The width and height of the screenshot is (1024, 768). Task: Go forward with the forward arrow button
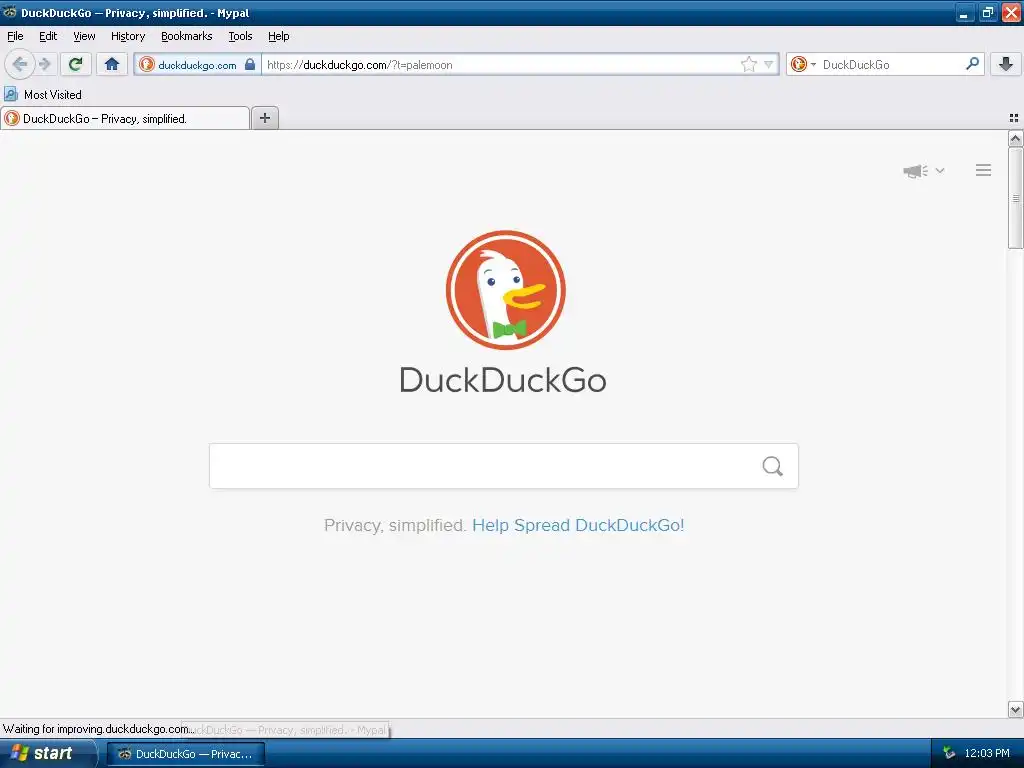pos(44,64)
